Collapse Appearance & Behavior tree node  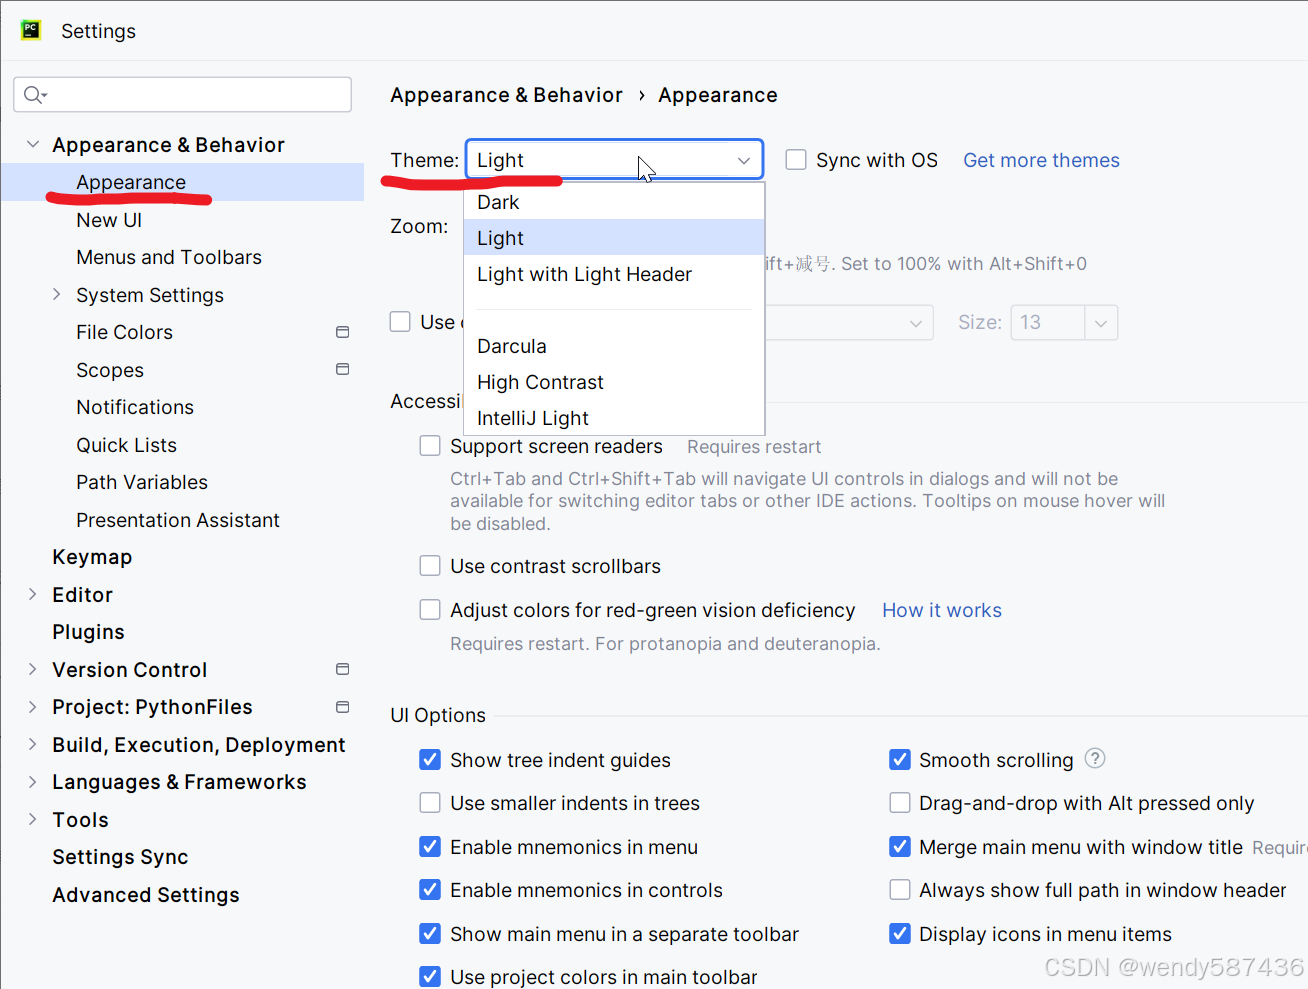[x=33, y=145]
